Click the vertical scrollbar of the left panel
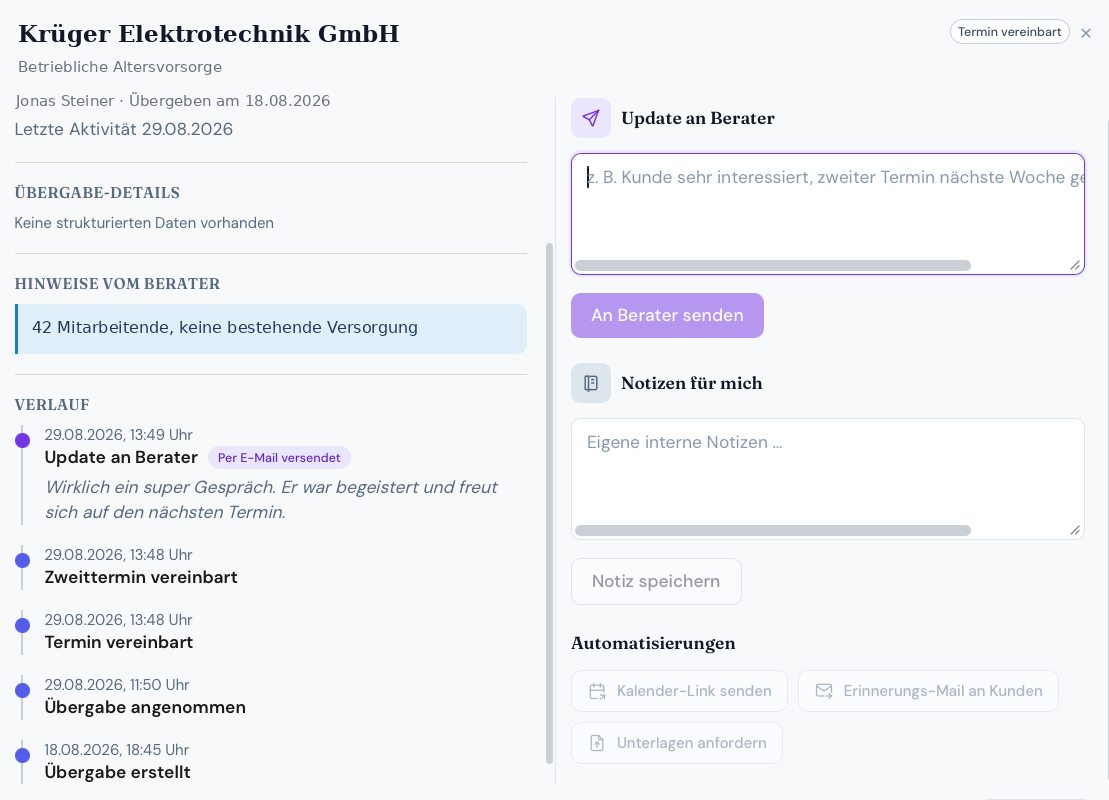Image resolution: width=1109 pixels, height=800 pixels. tap(550, 504)
